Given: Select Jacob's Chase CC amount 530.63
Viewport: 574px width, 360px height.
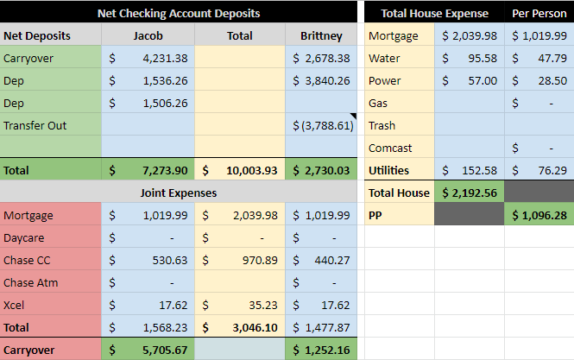Looking at the screenshot, I should tap(148, 259).
